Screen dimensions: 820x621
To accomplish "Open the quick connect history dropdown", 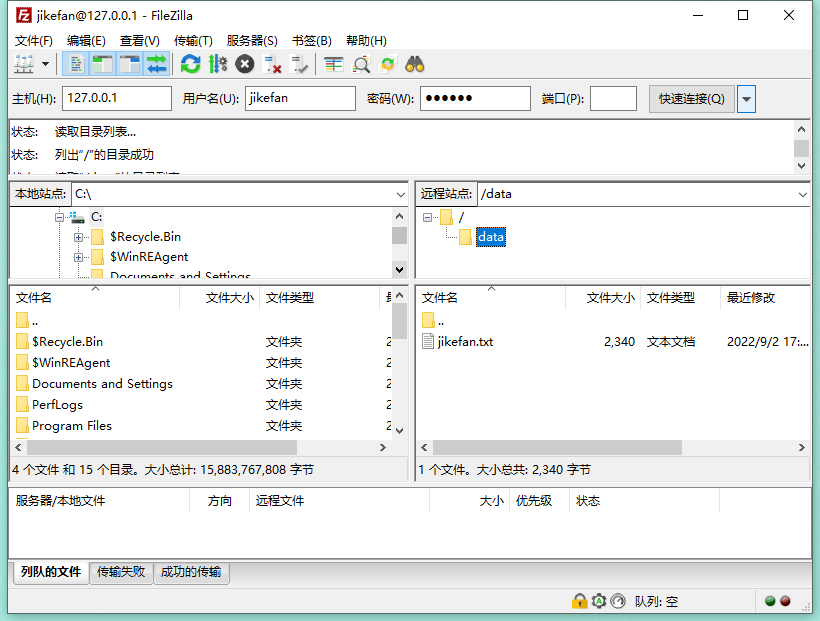I will (x=746, y=99).
